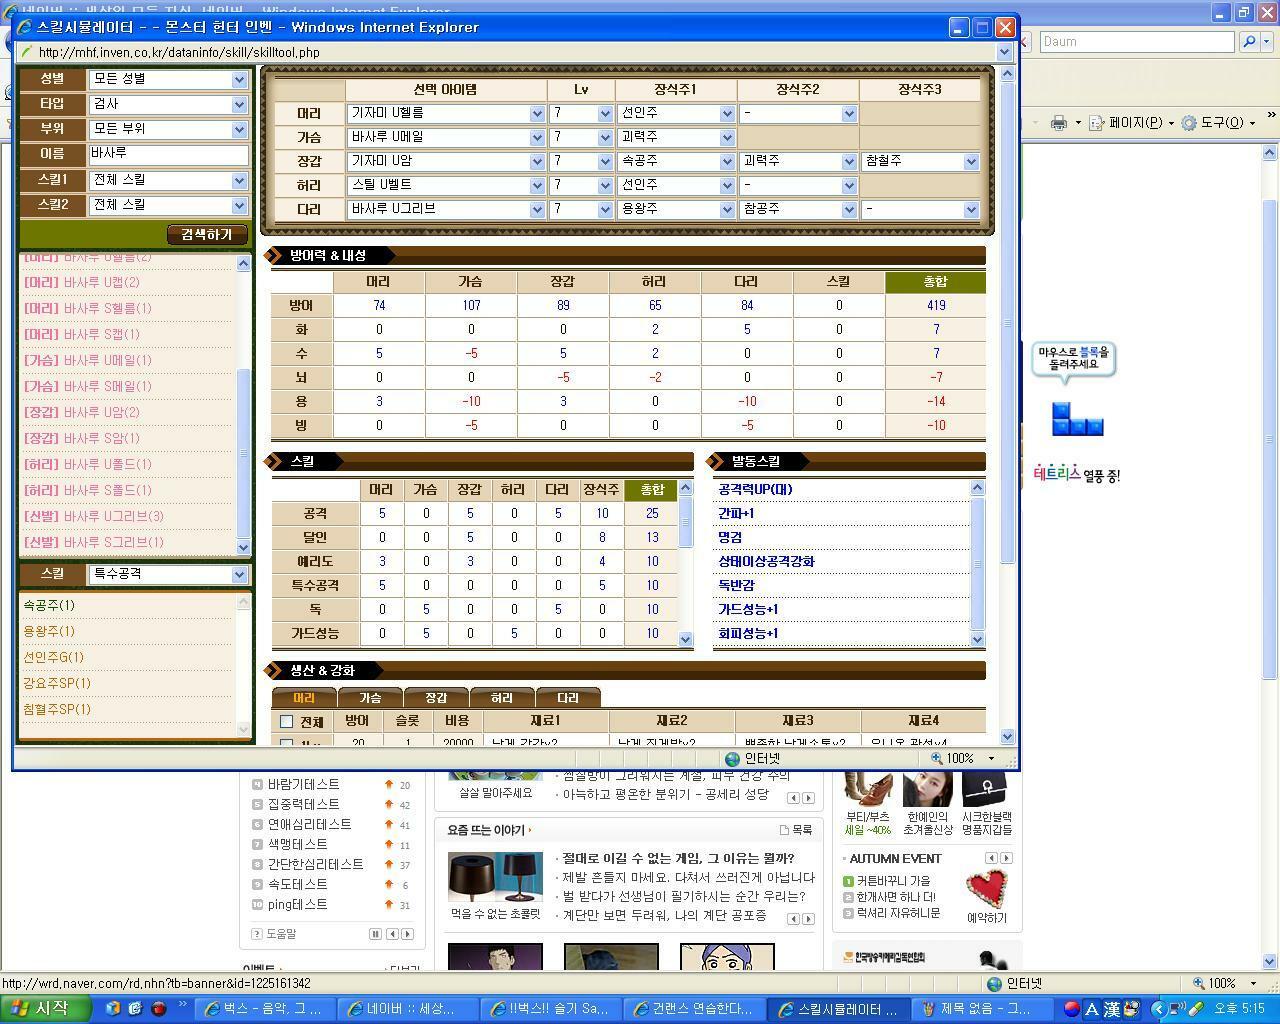Click the printer icon on the browser toolbar
Image resolution: width=1280 pixels, height=1024 pixels.
click(x=1057, y=122)
